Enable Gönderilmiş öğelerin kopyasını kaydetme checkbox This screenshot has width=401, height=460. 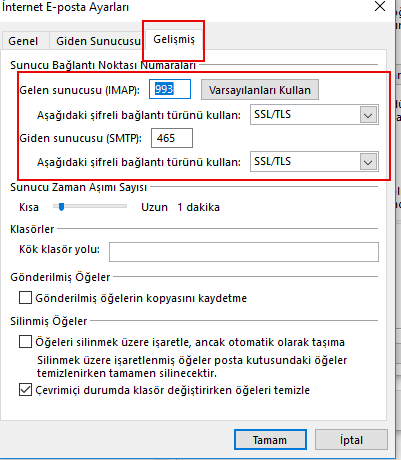25,298
